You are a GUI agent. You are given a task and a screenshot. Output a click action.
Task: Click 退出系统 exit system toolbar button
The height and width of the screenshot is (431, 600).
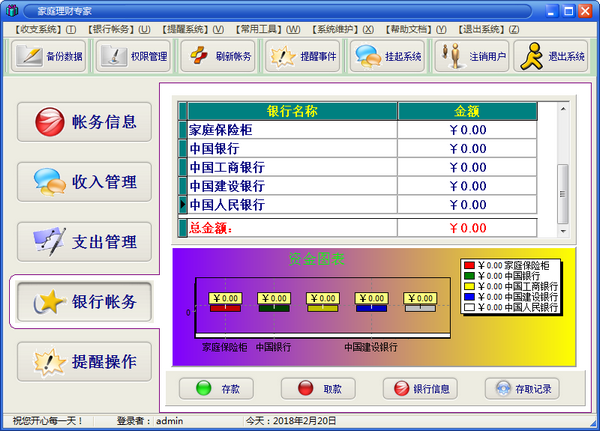click(x=551, y=57)
